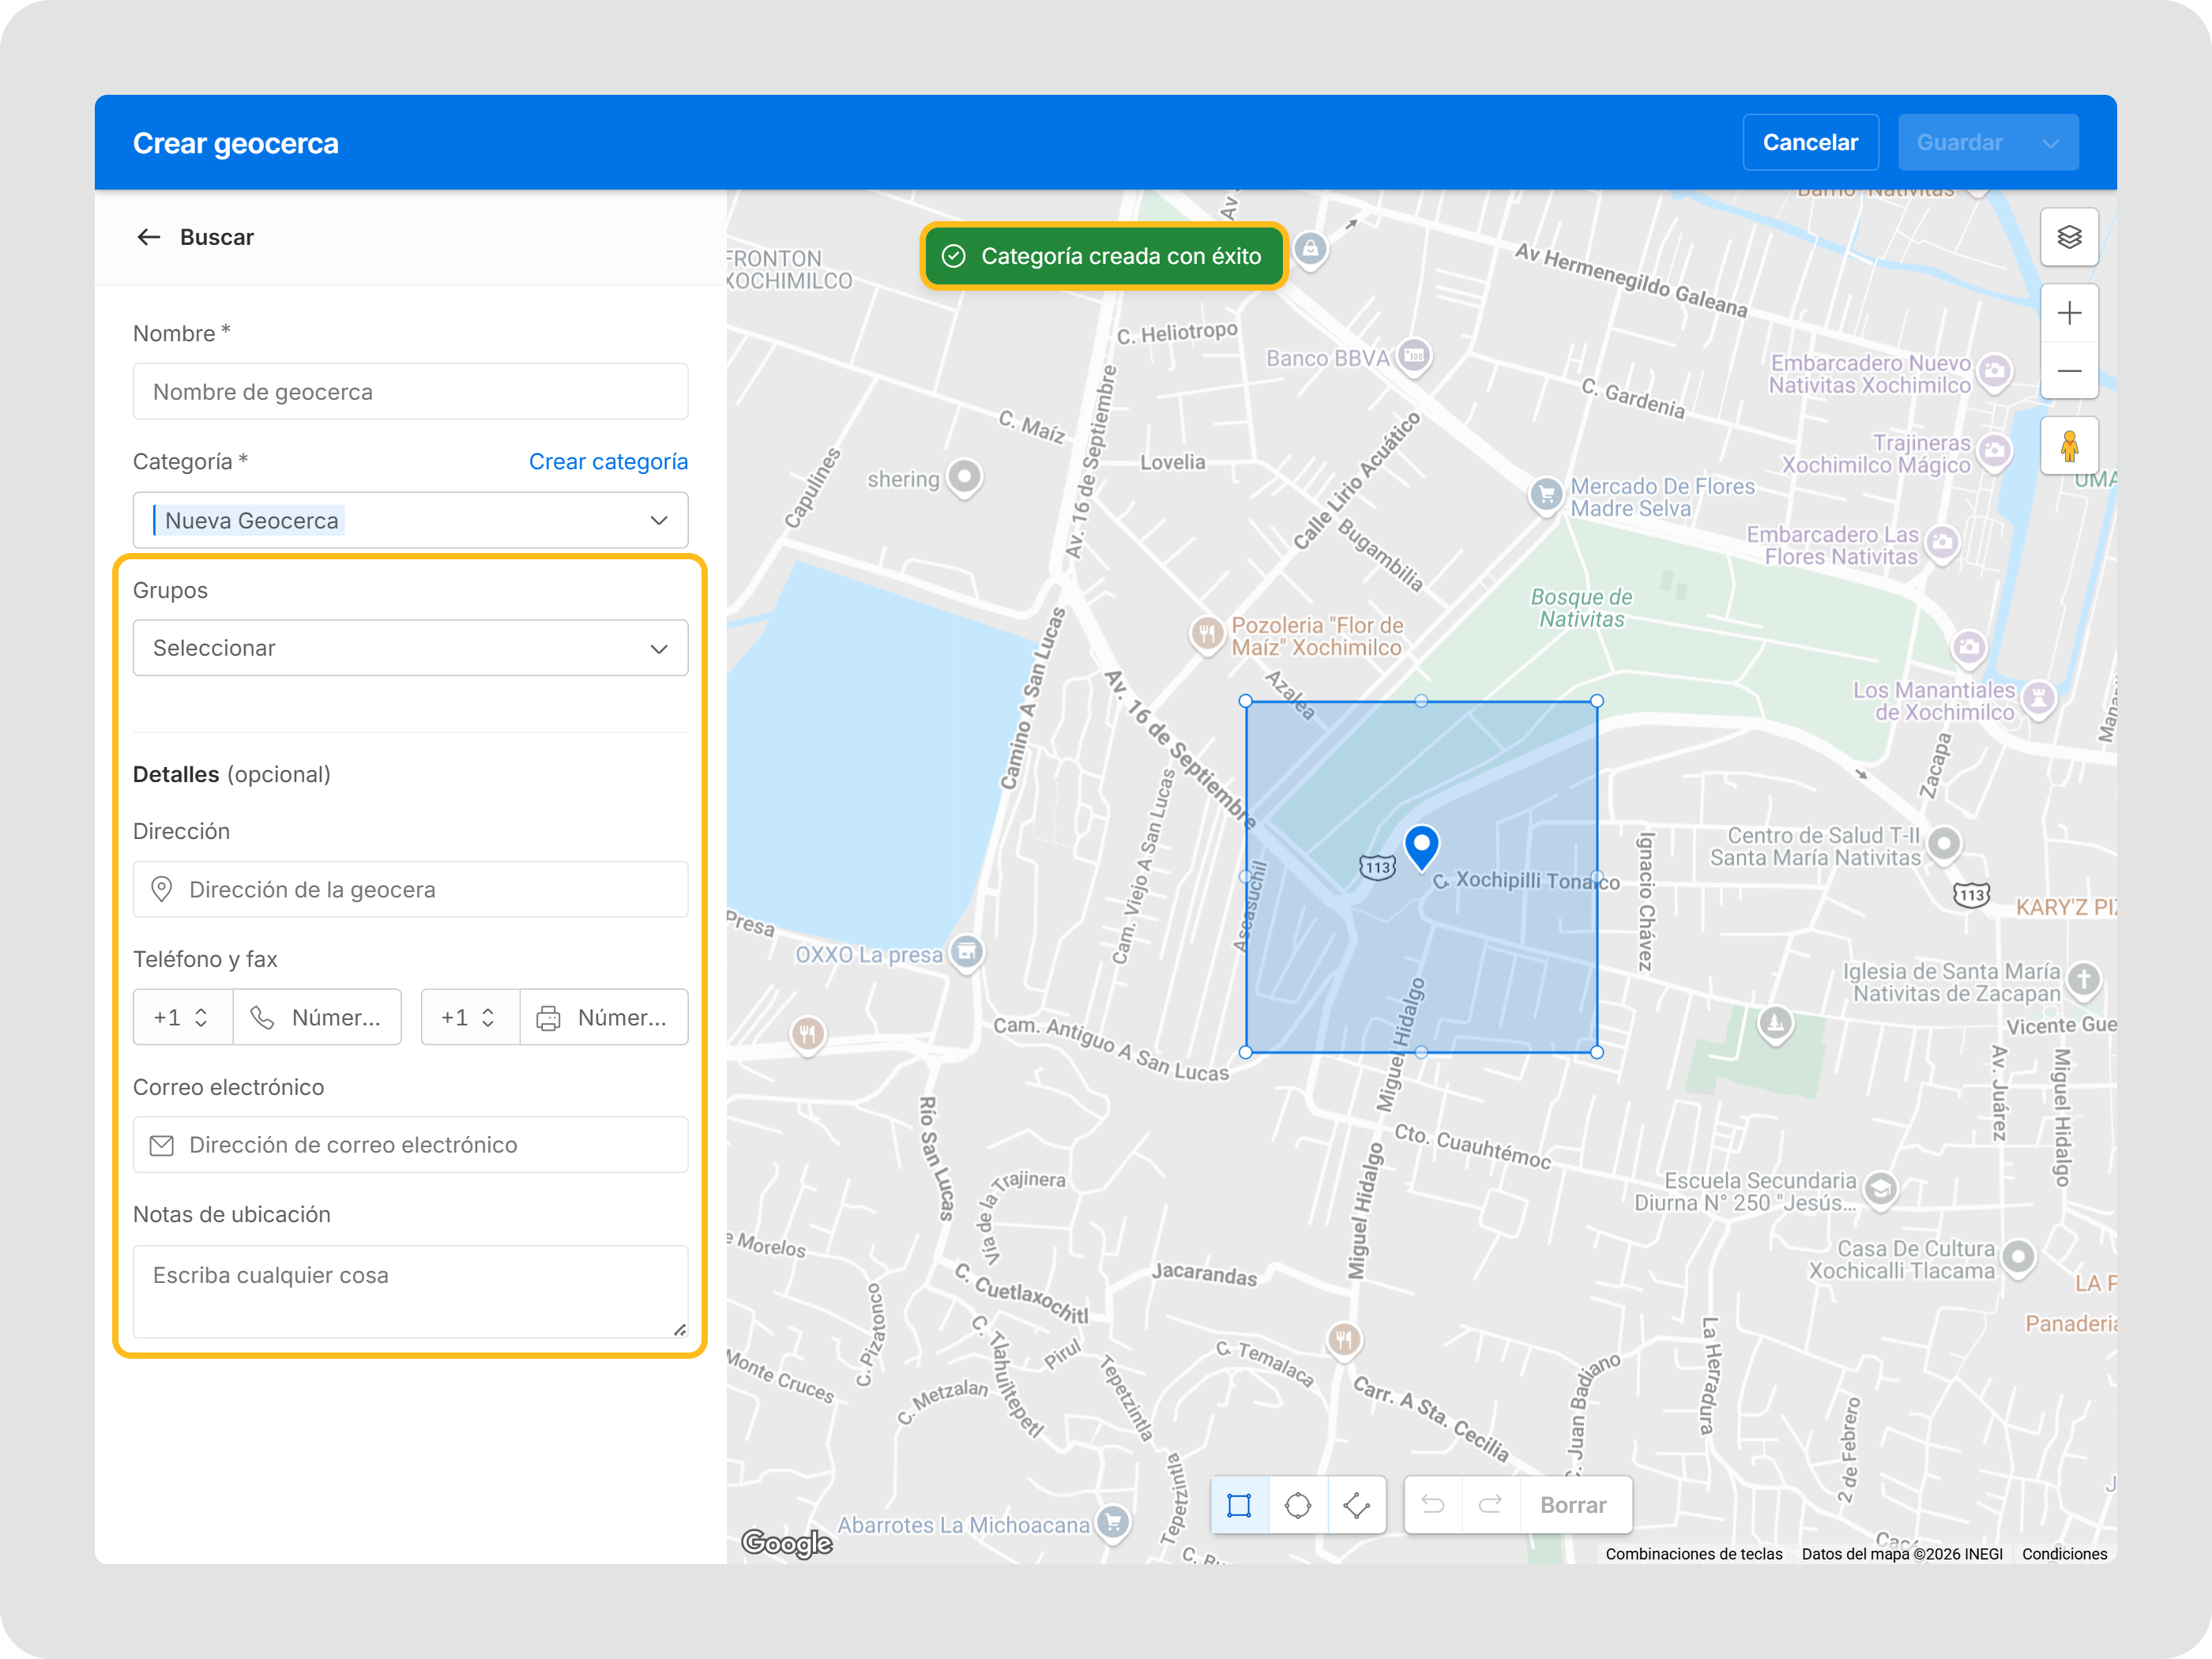Change the phone country code stepper
Viewport: 2212px width, 1659px height.
(201, 1017)
